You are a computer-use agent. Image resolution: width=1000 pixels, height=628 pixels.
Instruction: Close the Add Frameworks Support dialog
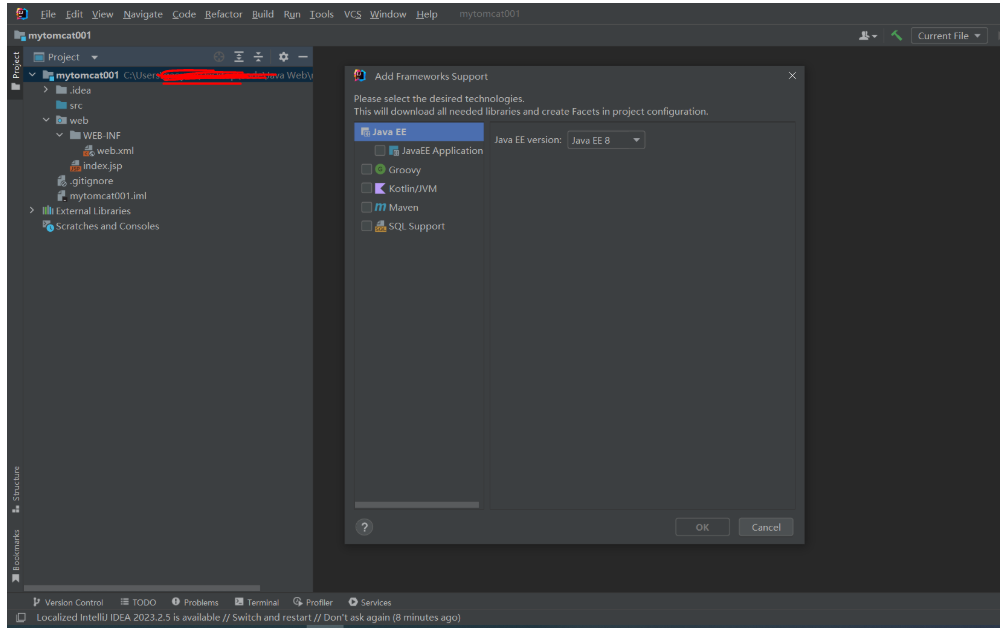click(x=792, y=75)
